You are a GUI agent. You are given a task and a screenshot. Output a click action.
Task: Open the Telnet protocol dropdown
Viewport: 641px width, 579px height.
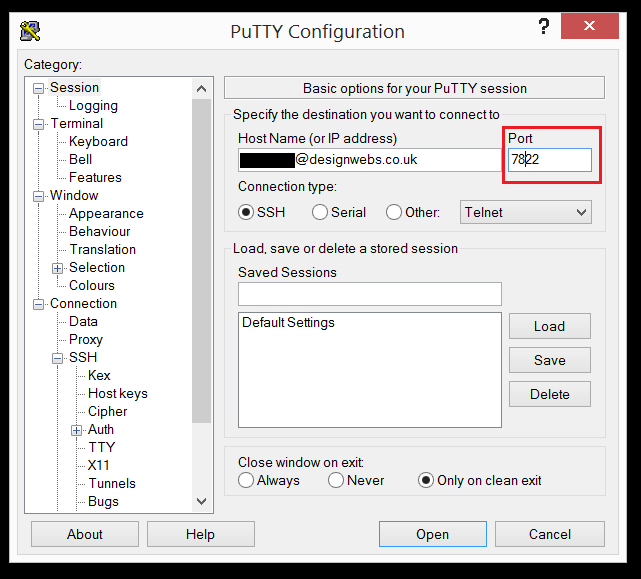[x=526, y=212]
